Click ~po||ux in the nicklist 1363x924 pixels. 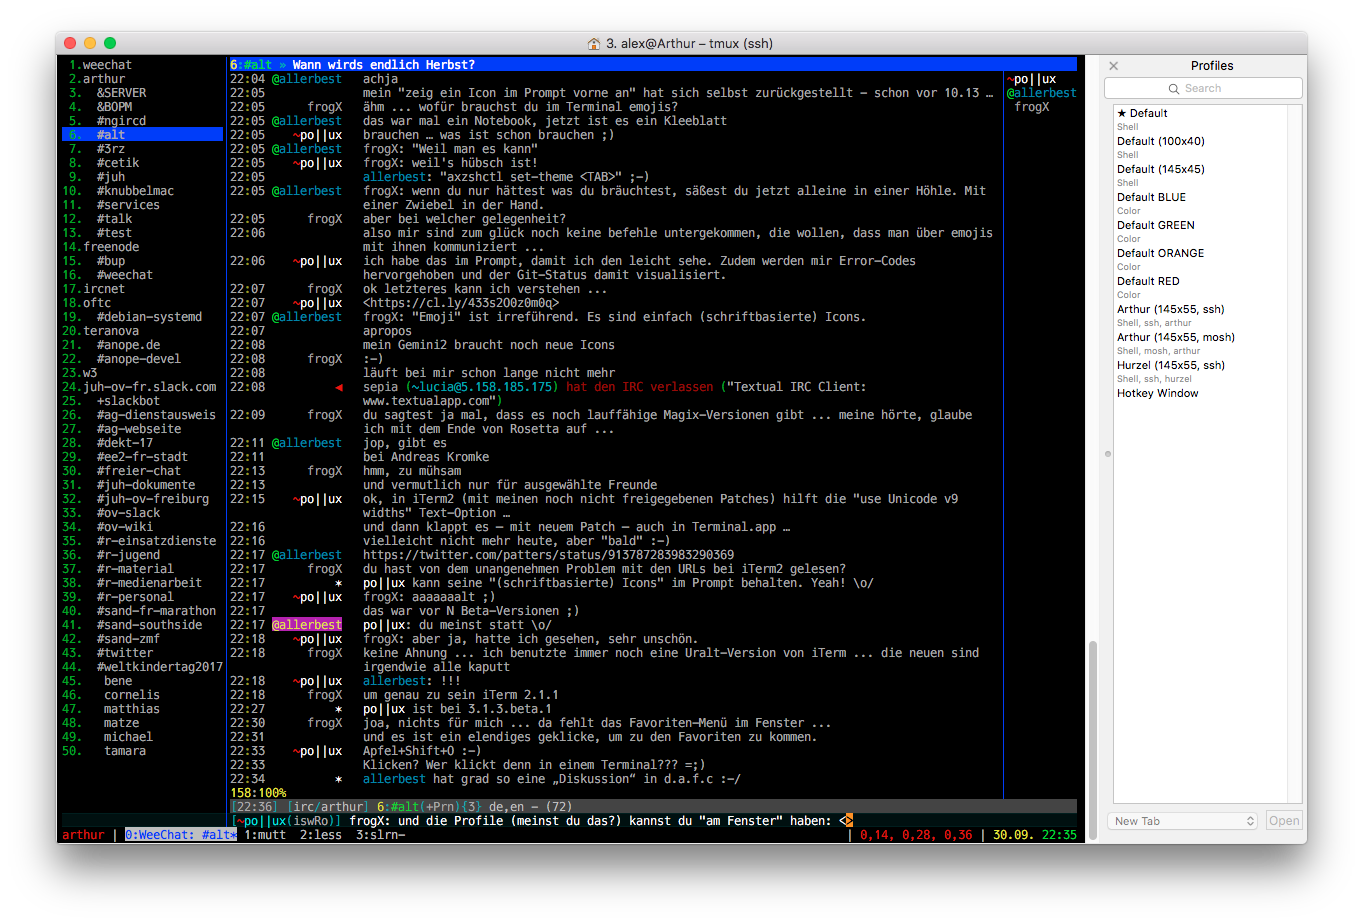click(x=1031, y=79)
